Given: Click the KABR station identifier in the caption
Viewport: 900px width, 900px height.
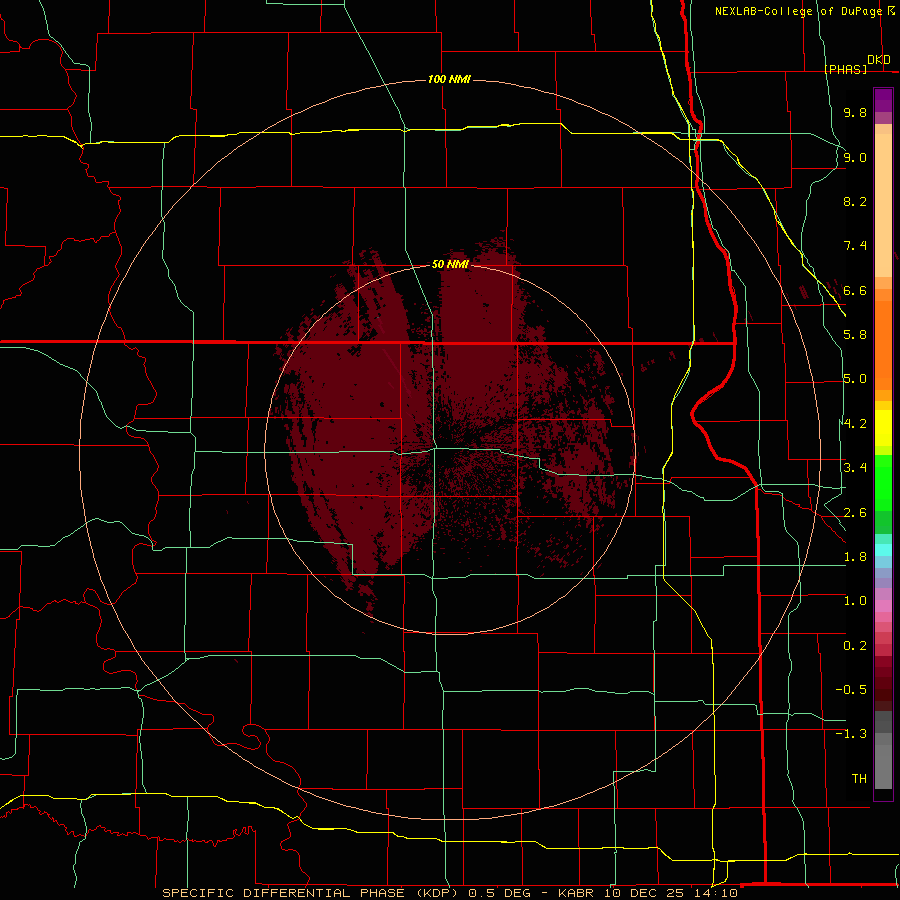Looking at the screenshot, I should pyautogui.click(x=577, y=893).
